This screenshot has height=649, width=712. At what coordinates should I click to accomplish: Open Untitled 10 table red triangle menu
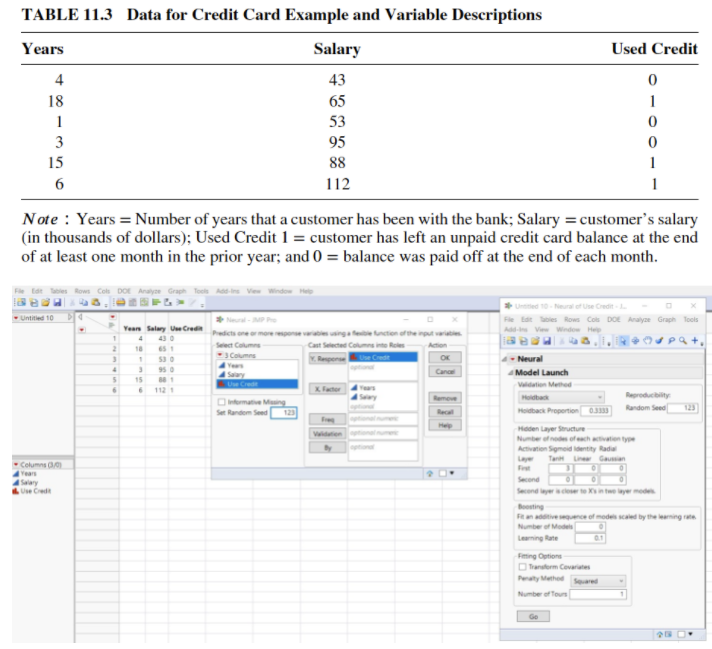click(16, 318)
